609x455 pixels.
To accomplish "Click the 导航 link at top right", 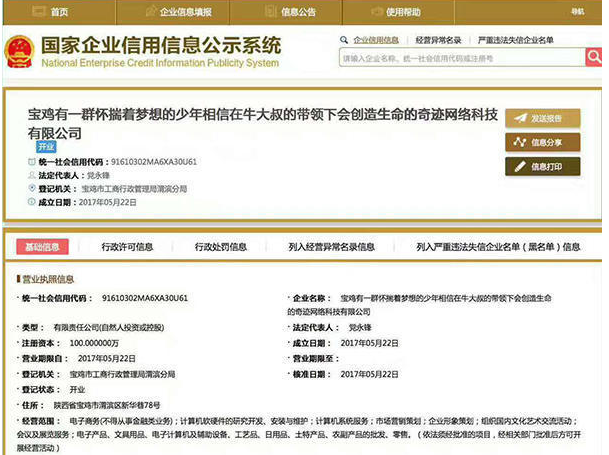I will (578, 11).
